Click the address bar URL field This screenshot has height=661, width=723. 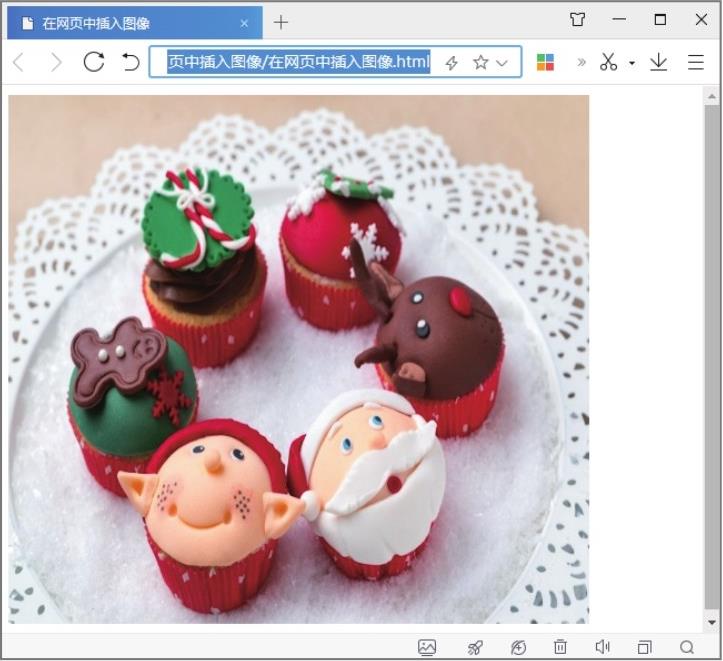point(298,62)
